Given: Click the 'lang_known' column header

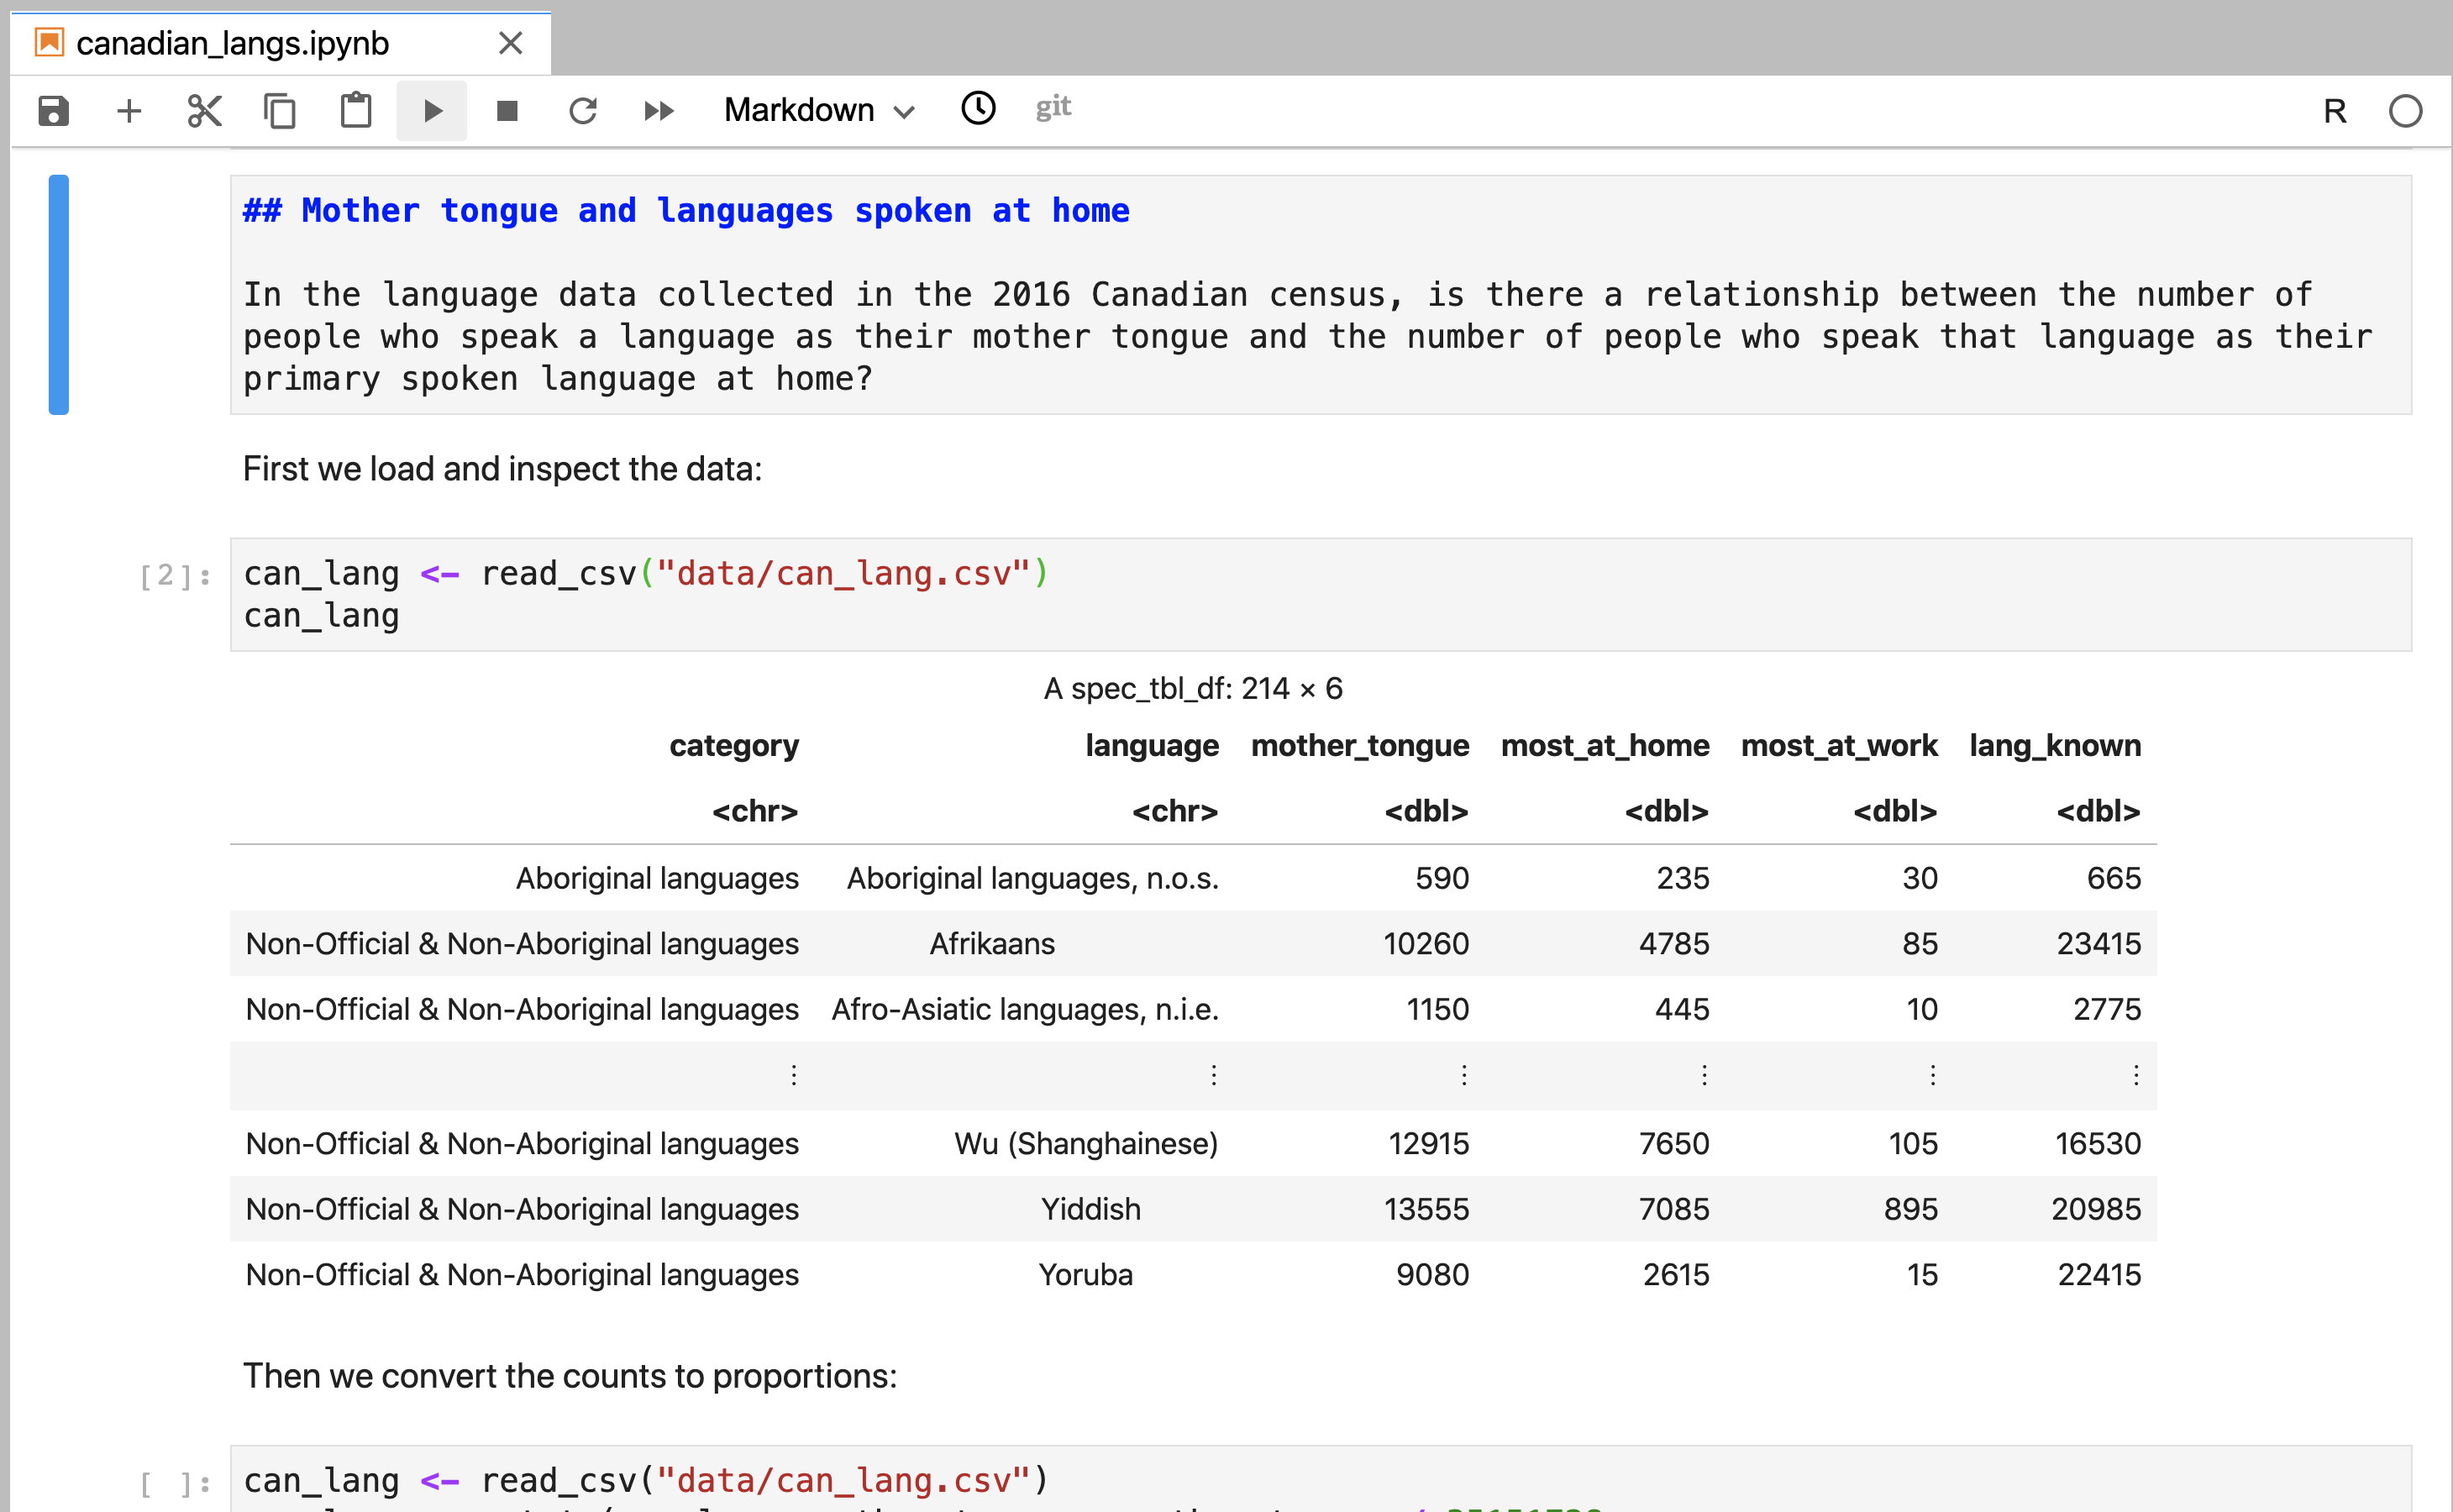Looking at the screenshot, I should [x=2055, y=746].
